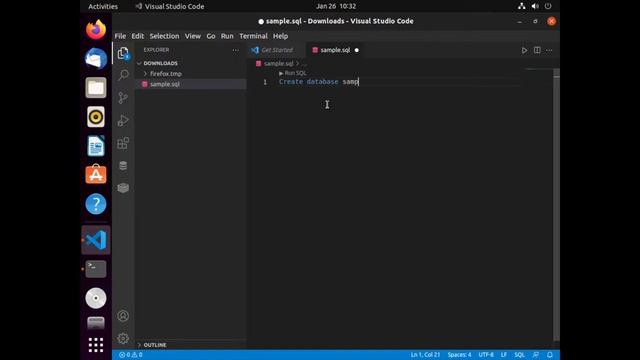
Task: Open Terminal from the dock
Action: click(96, 269)
